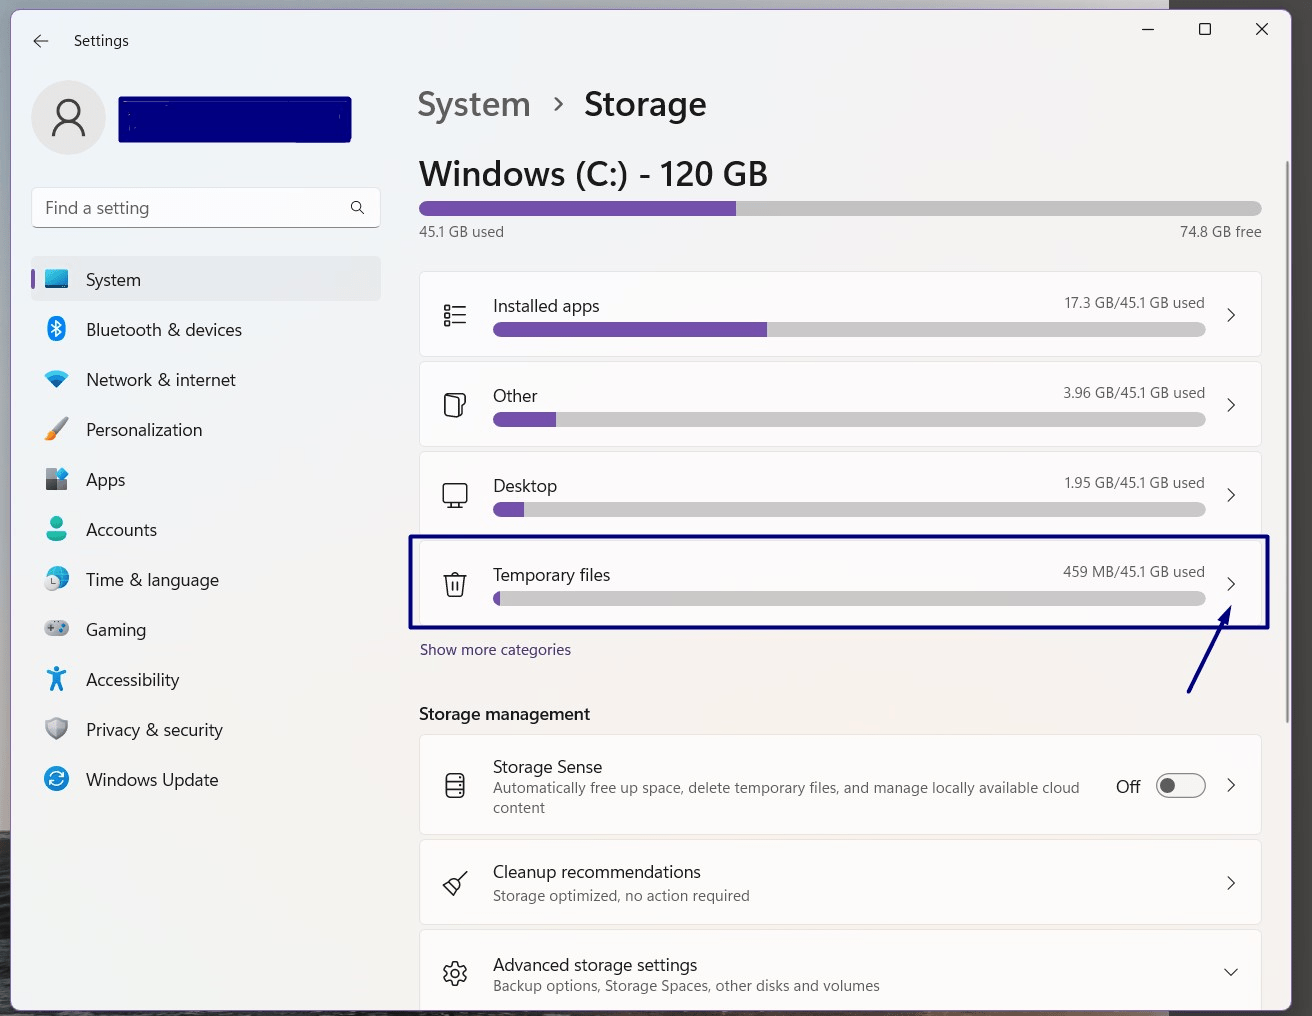Navigate to Apps settings
The width and height of the screenshot is (1312, 1016).
point(206,479)
